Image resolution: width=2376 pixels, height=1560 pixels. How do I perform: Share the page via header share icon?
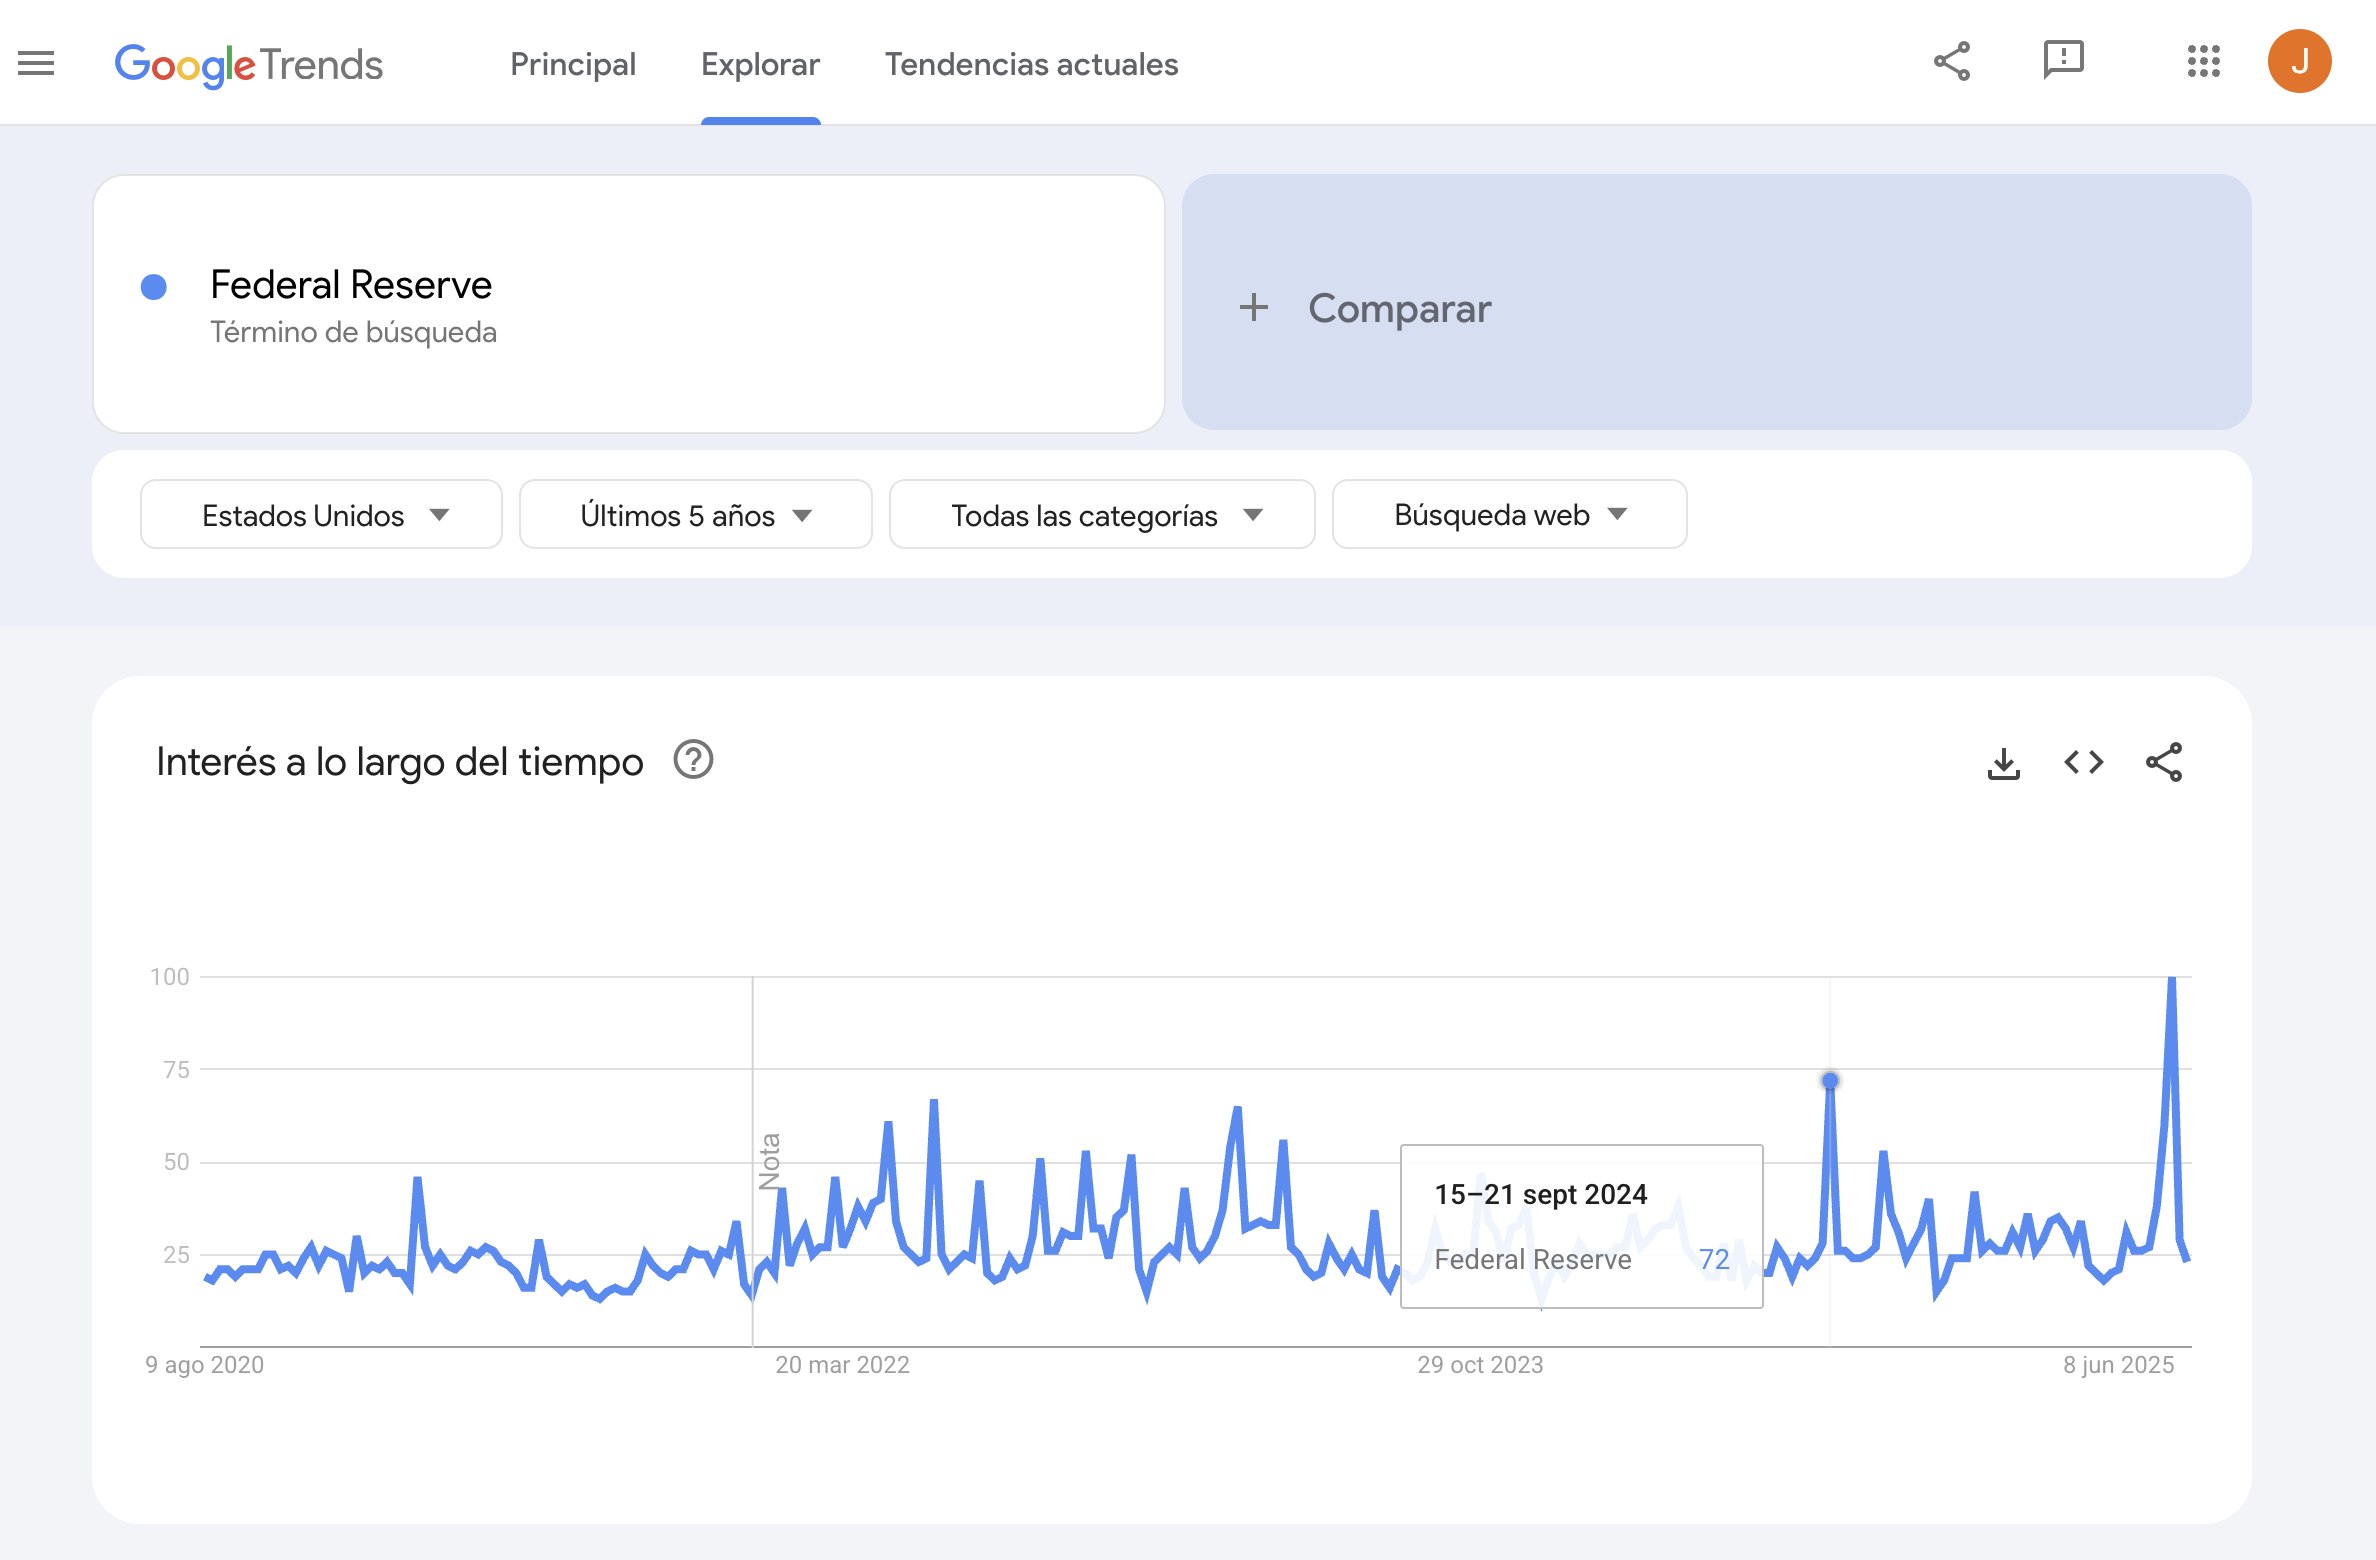point(1952,62)
